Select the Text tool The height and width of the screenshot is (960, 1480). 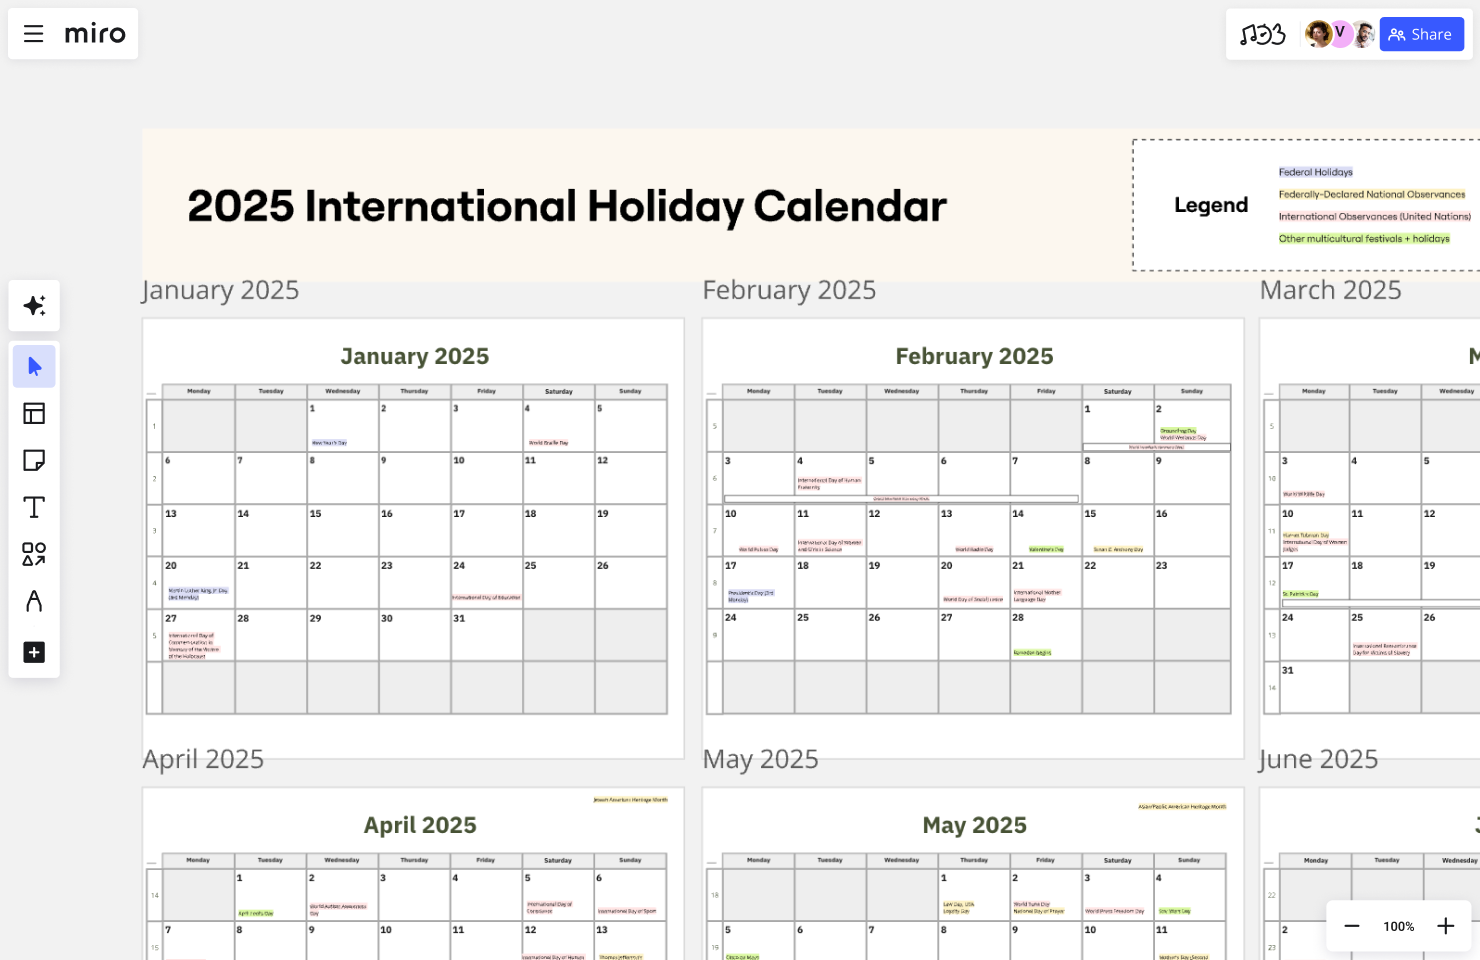(34, 507)
